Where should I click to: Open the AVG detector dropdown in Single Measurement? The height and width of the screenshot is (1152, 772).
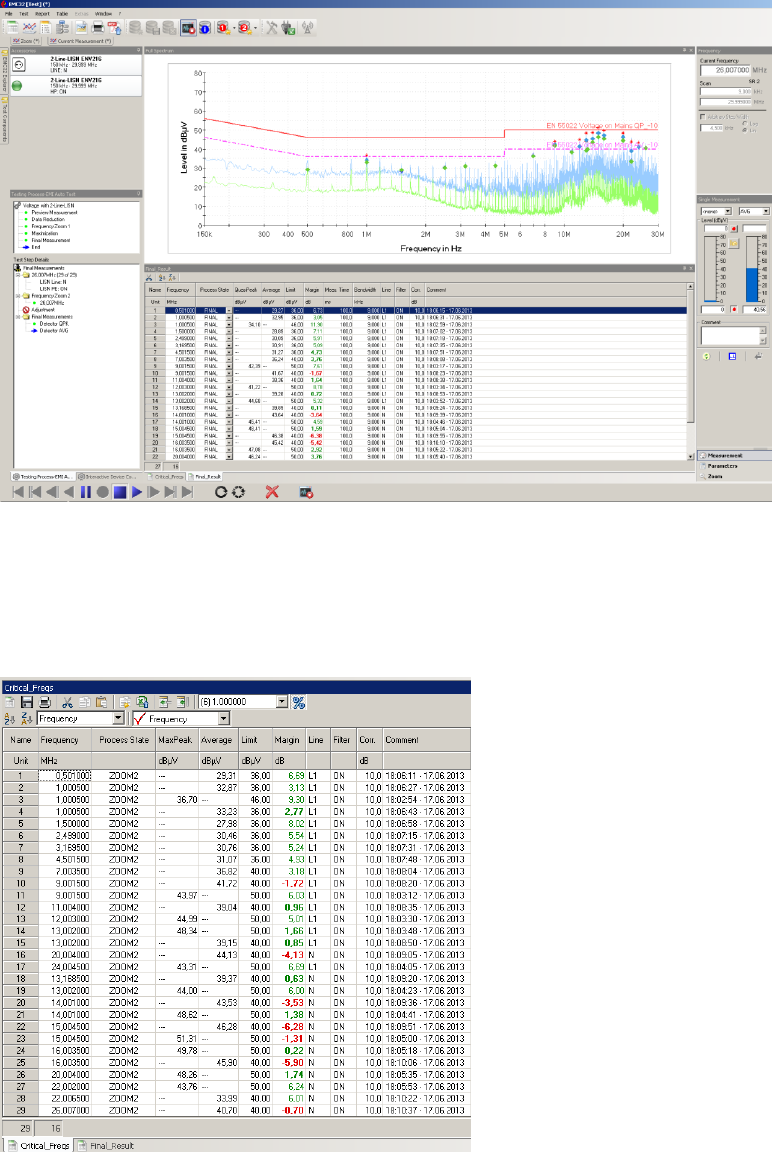point(766,212)
